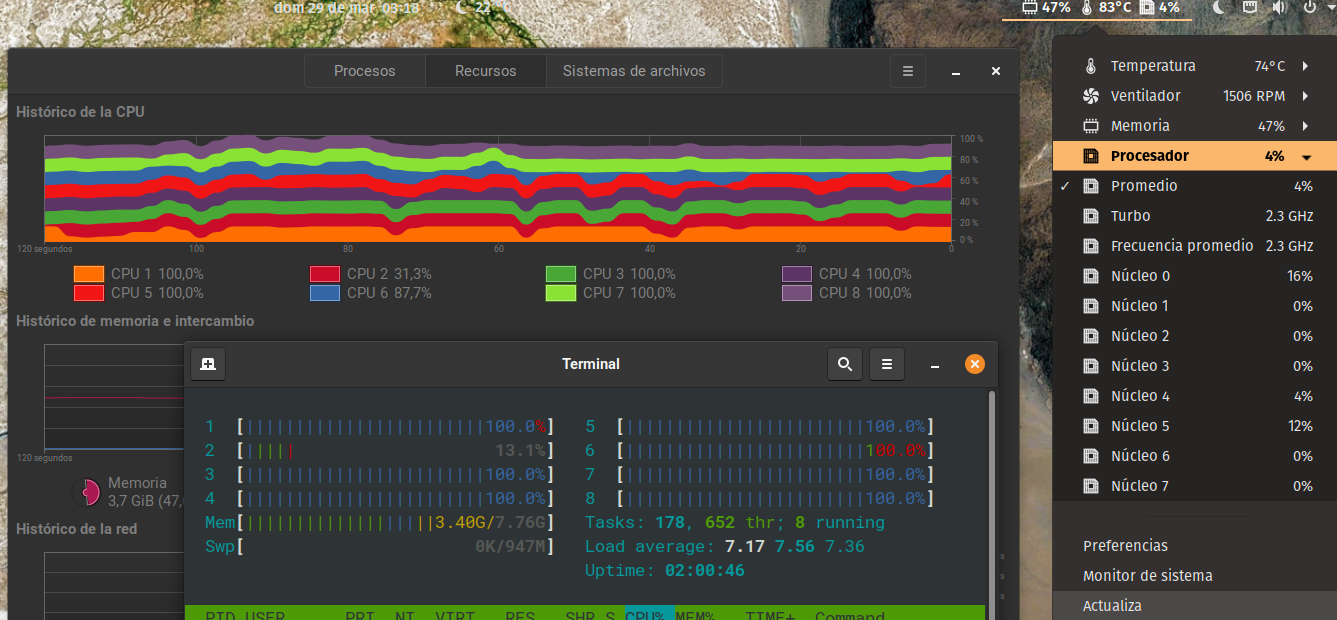This screenshot has height=620, width=1337.
Task: Open the Terminal hamburger menu
Action: tap(886, 364)
